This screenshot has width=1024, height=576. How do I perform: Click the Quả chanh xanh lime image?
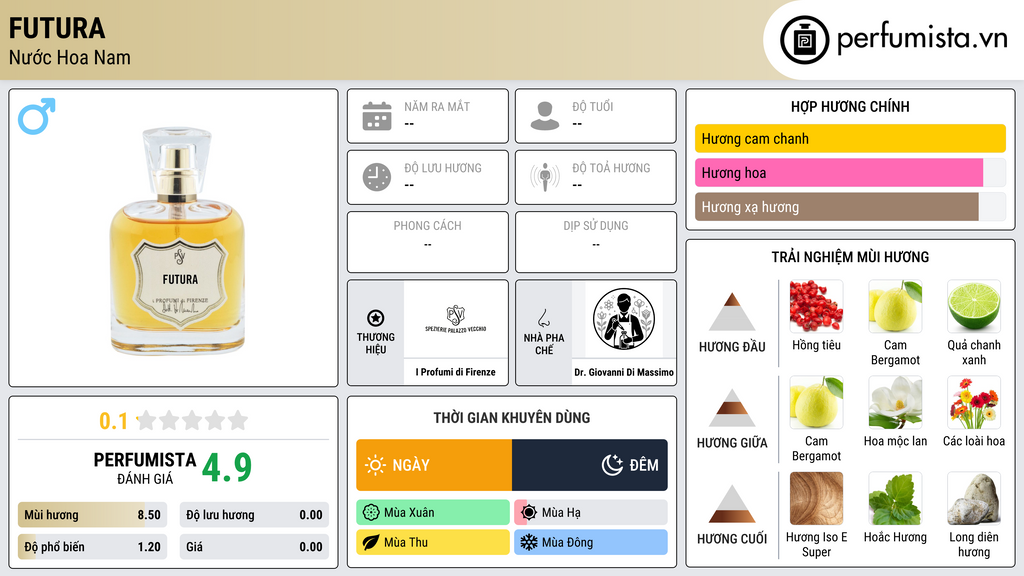click(974, 306)
